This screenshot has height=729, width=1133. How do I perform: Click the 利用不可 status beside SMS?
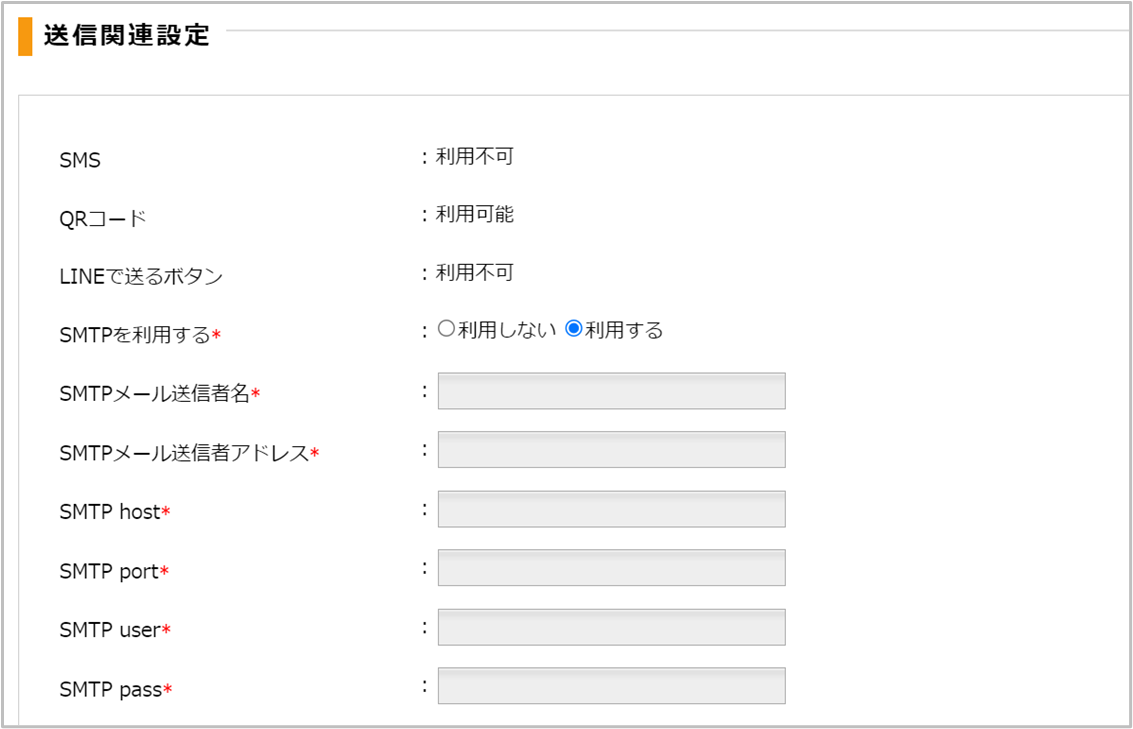tap(474, 156)
